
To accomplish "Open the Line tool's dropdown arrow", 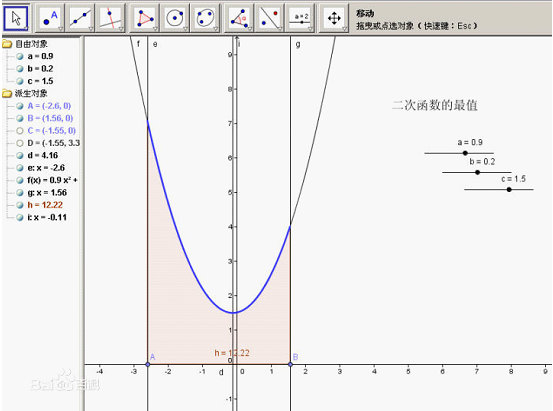I will 91,29.
